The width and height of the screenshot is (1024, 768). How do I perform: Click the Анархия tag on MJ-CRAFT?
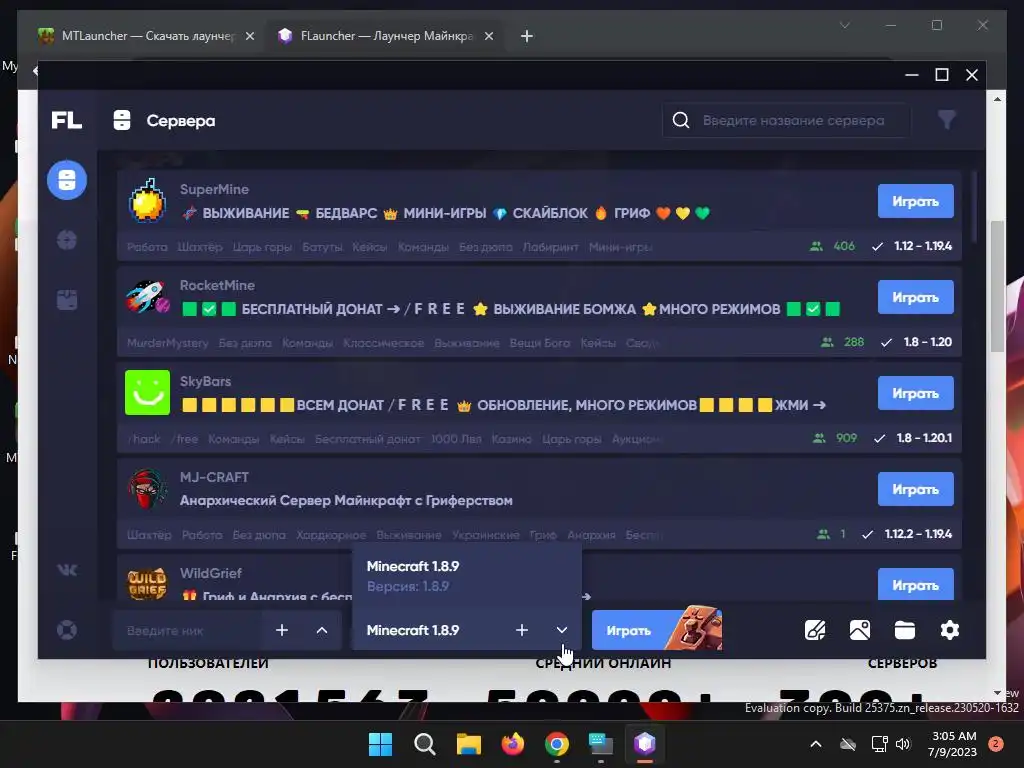point(591,535)
